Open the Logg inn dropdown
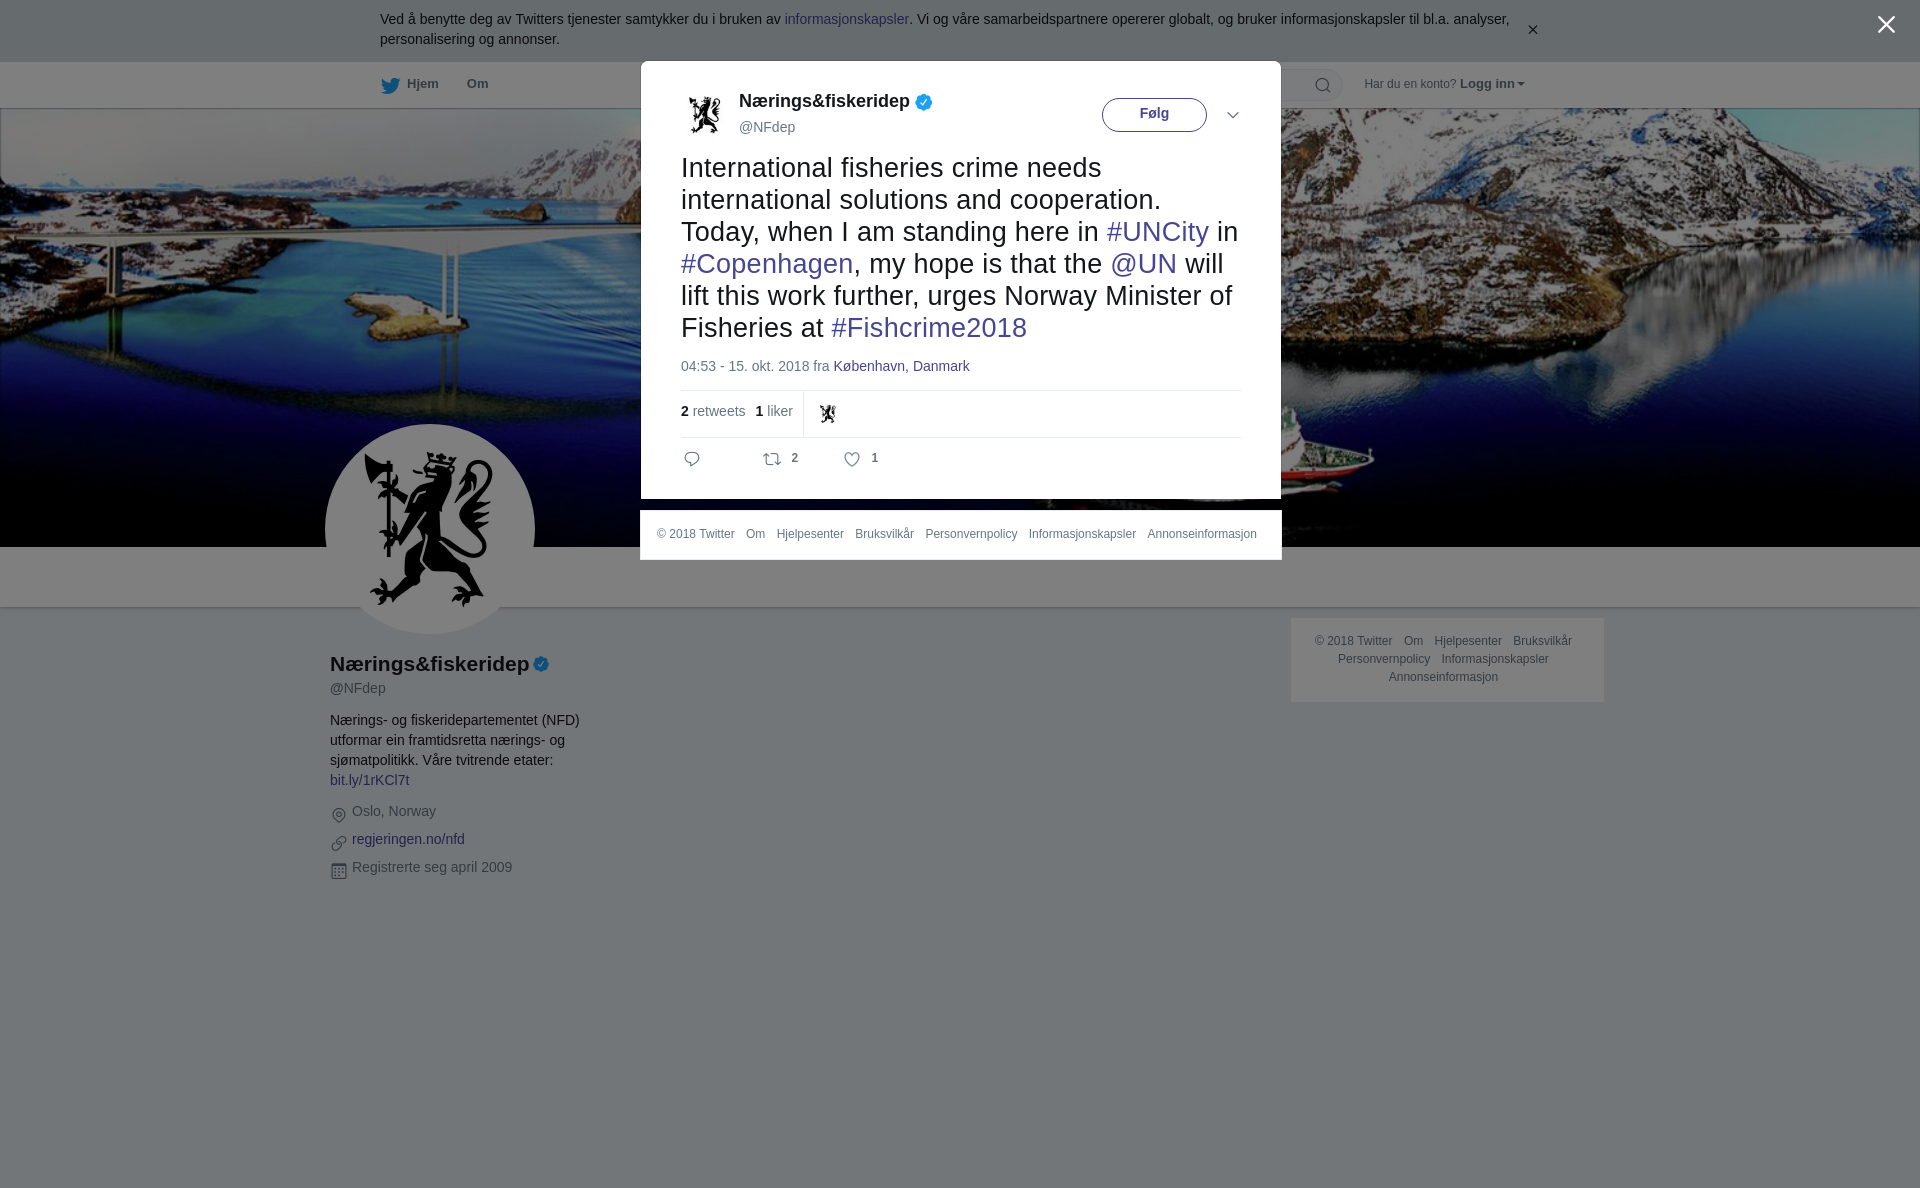1920x1188 pixels. [x=1492, y=84]
